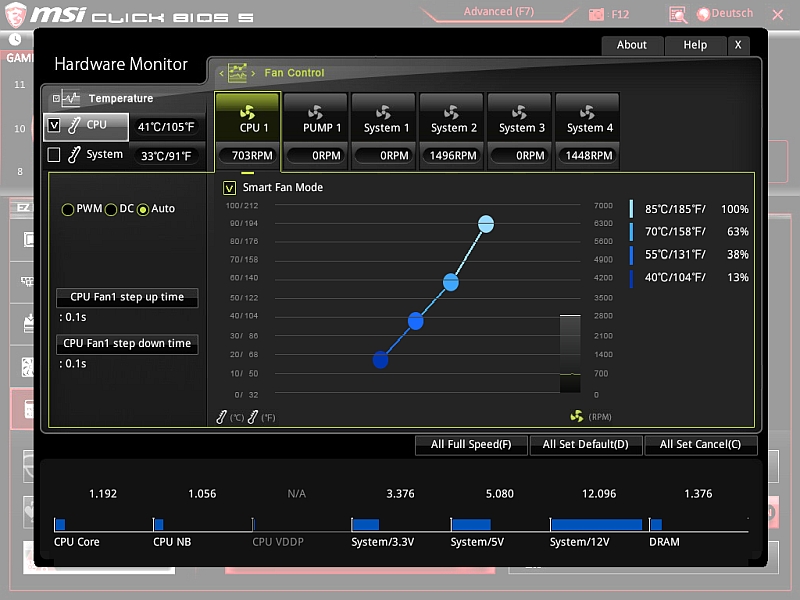800x600 pixels.
Task: Click the BIOS search magnifier icon
Action: [x=678, y=15]
